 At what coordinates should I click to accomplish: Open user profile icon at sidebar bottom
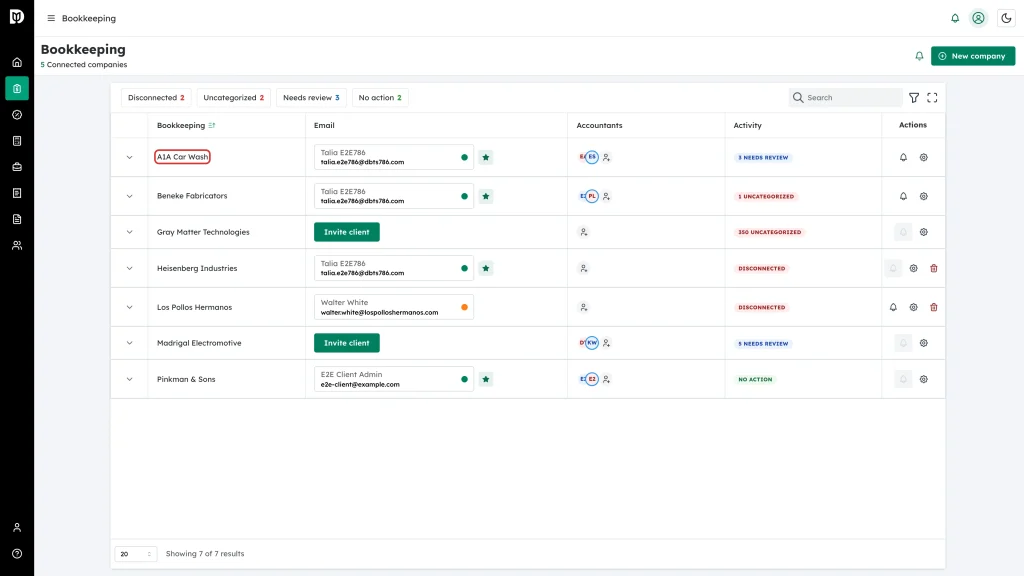(17, 528)
